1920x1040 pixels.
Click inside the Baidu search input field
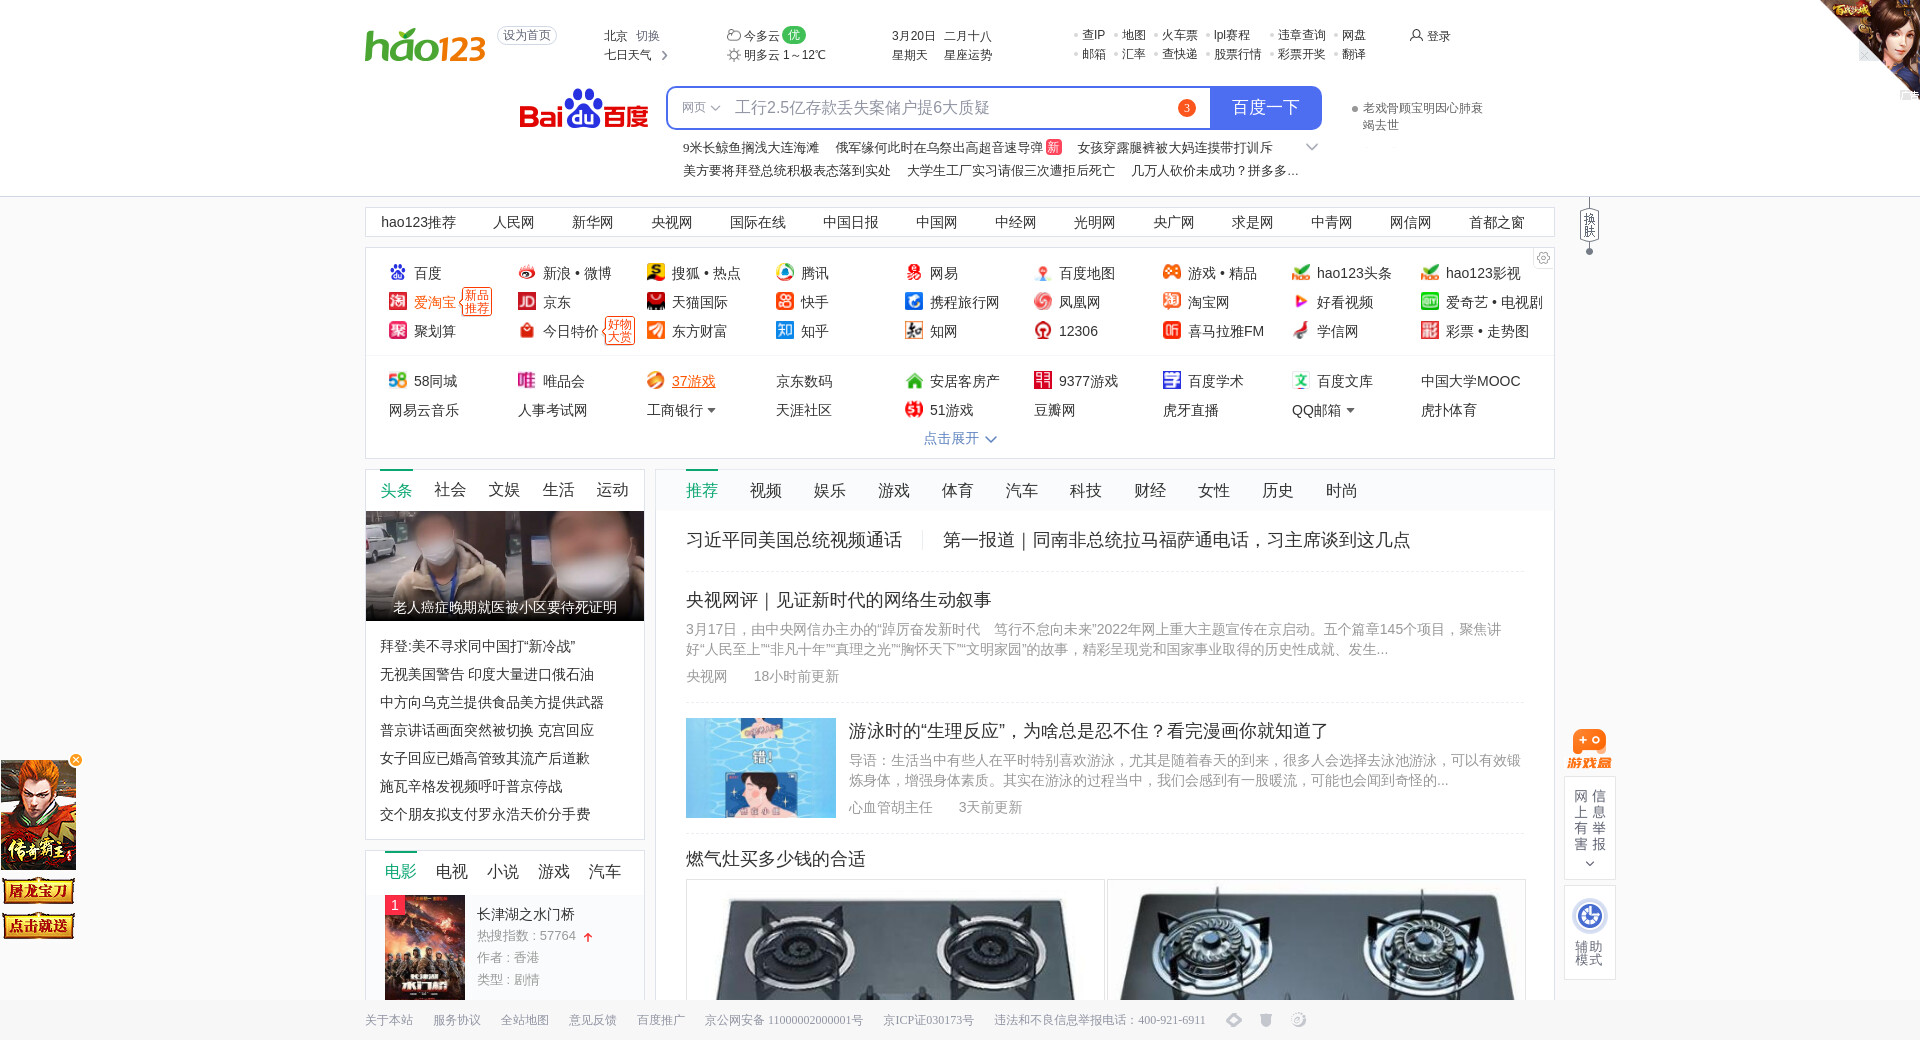(x=950, y=108)
